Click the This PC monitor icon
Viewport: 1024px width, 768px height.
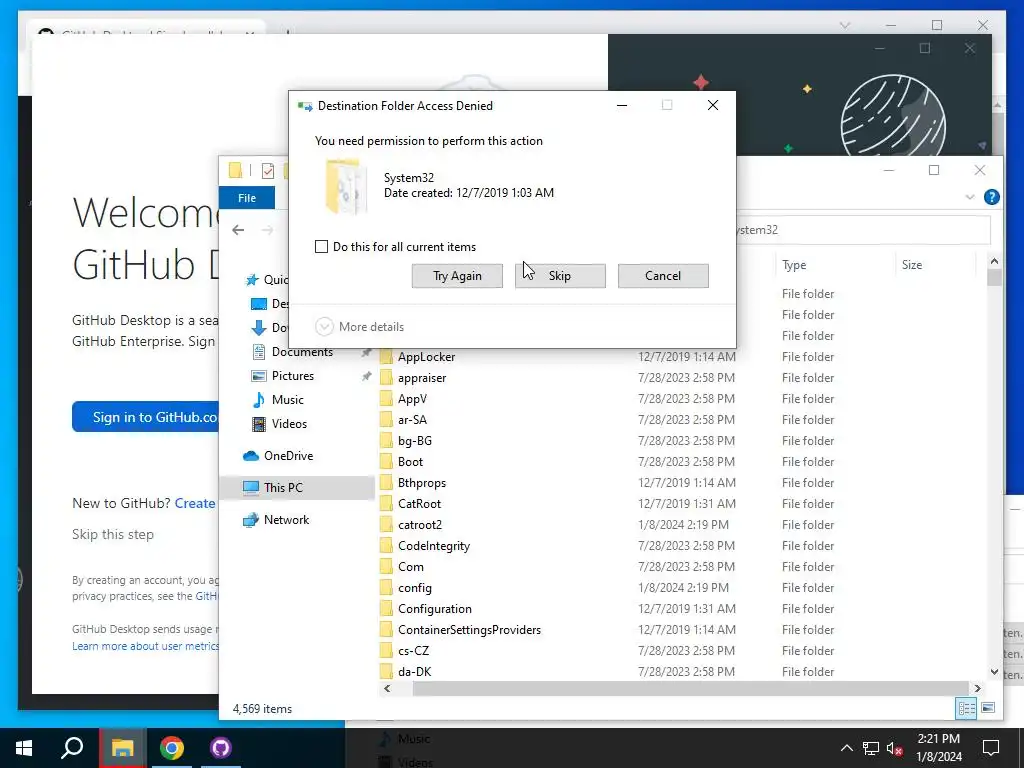251,488
